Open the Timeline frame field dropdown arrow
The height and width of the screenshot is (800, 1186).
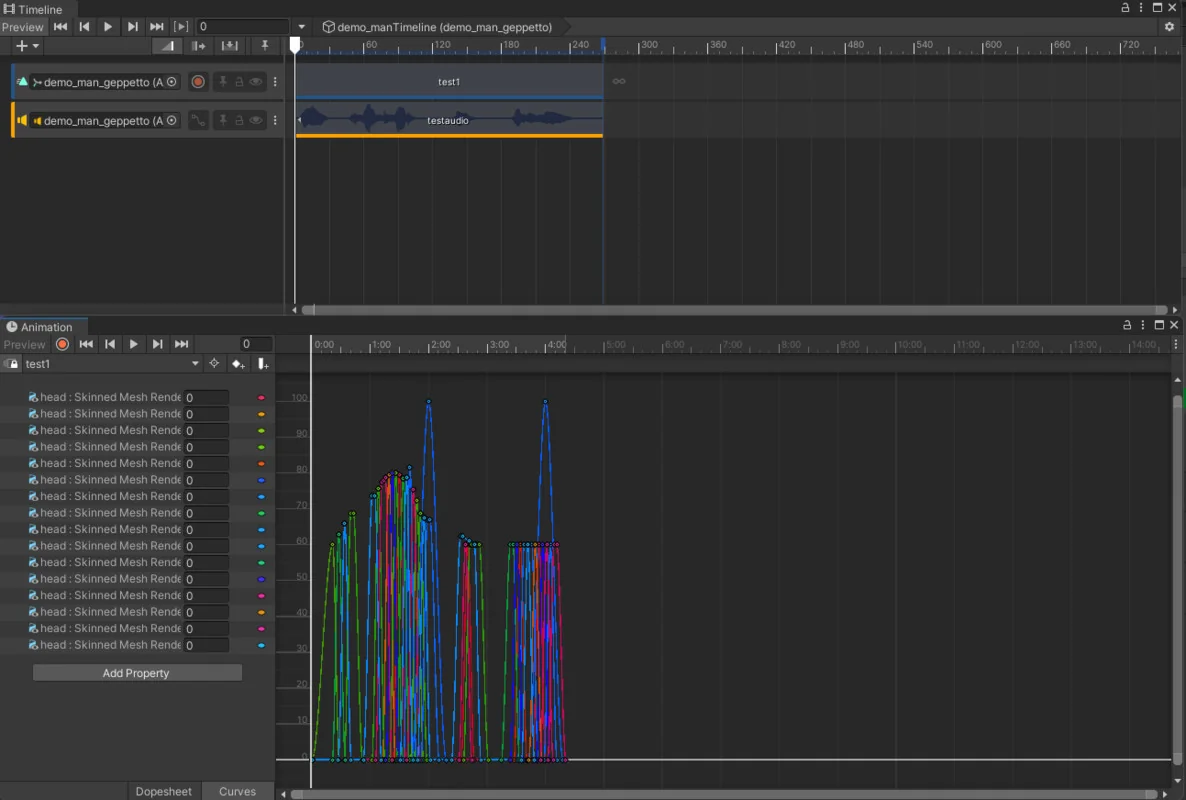tap(302, 27)
